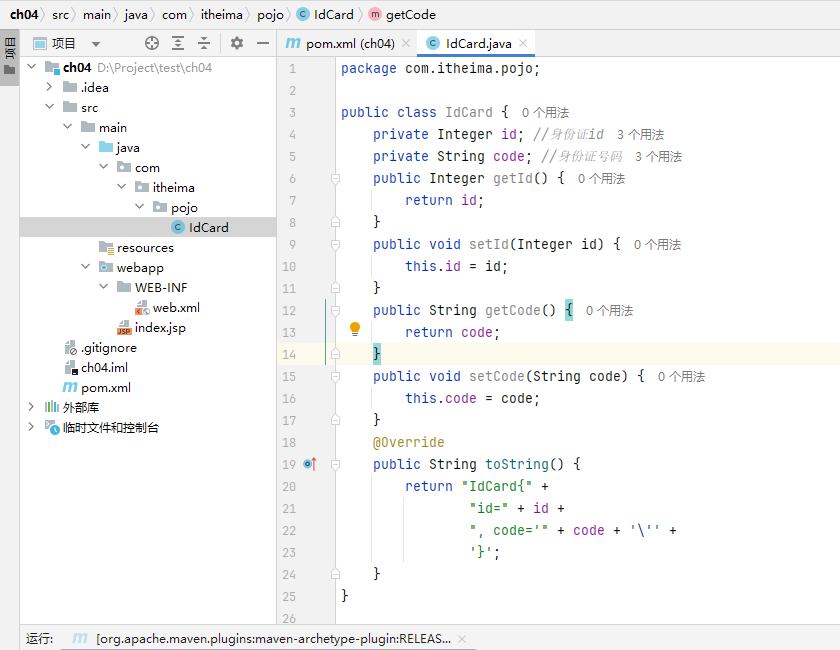Hide the project tool window with minus icon
The width and height of the screenshot is (840, 650).
coord(263,43)
